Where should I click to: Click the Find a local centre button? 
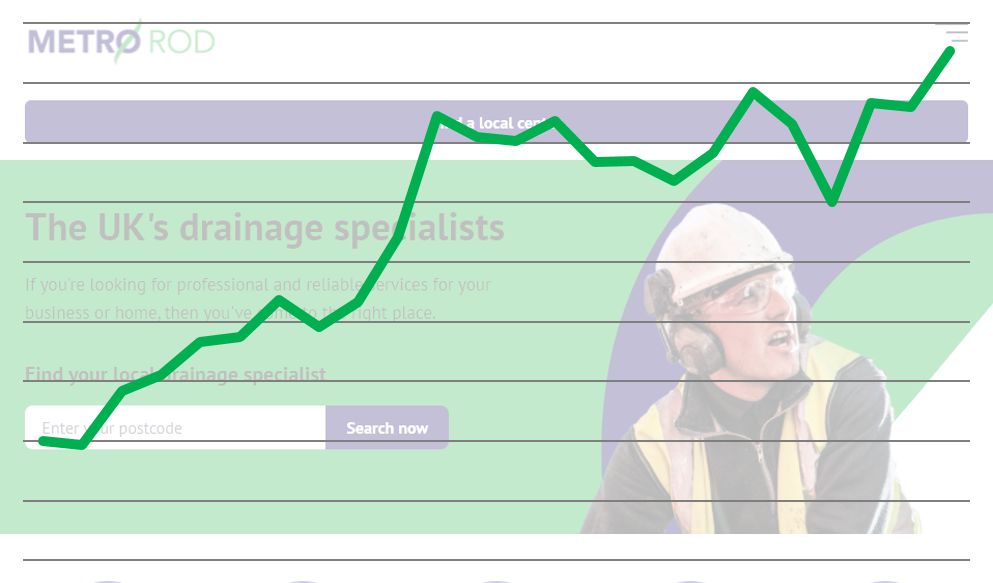click(496, 122)
